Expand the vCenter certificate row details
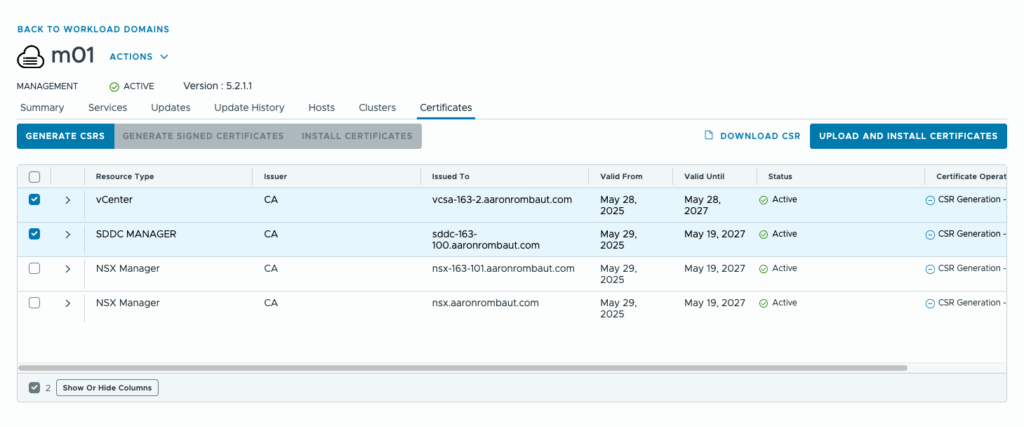 [x=68, y=200]
